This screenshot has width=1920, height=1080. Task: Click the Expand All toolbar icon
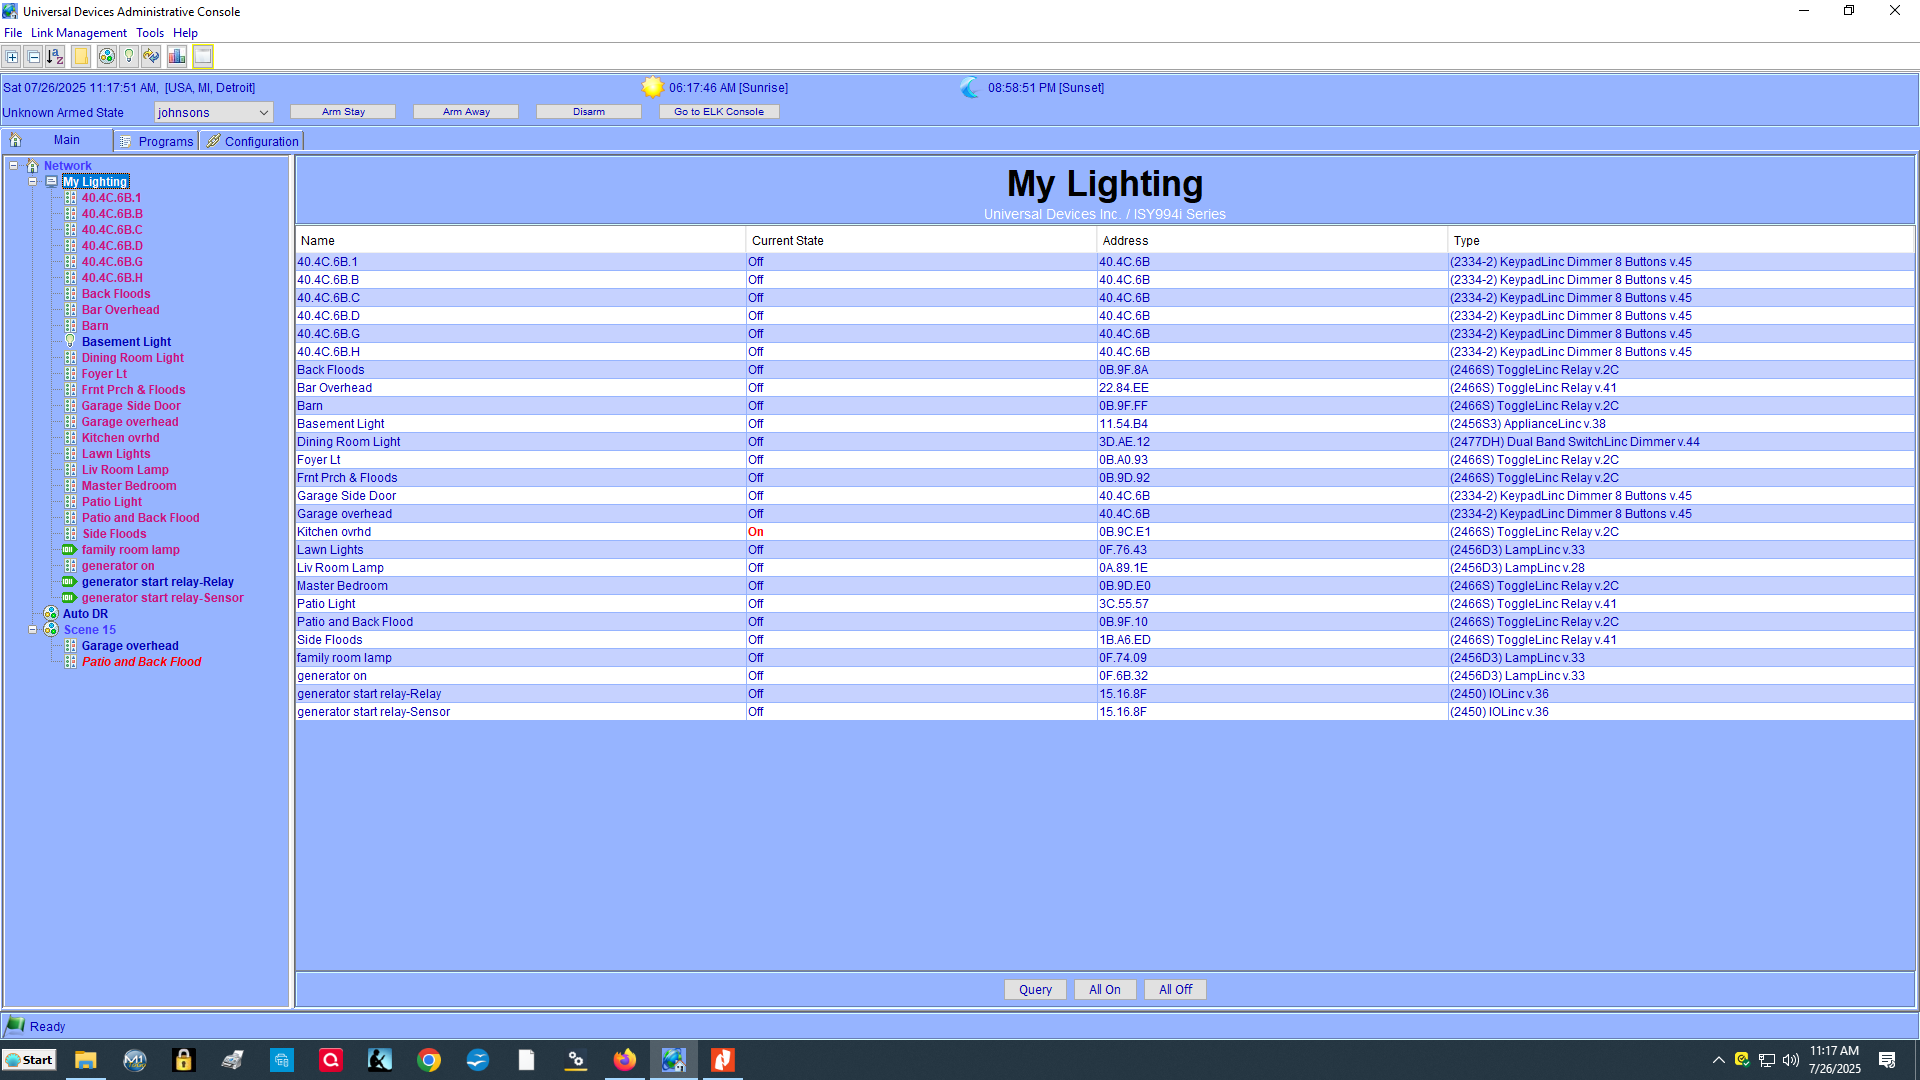tap(12, 57)
